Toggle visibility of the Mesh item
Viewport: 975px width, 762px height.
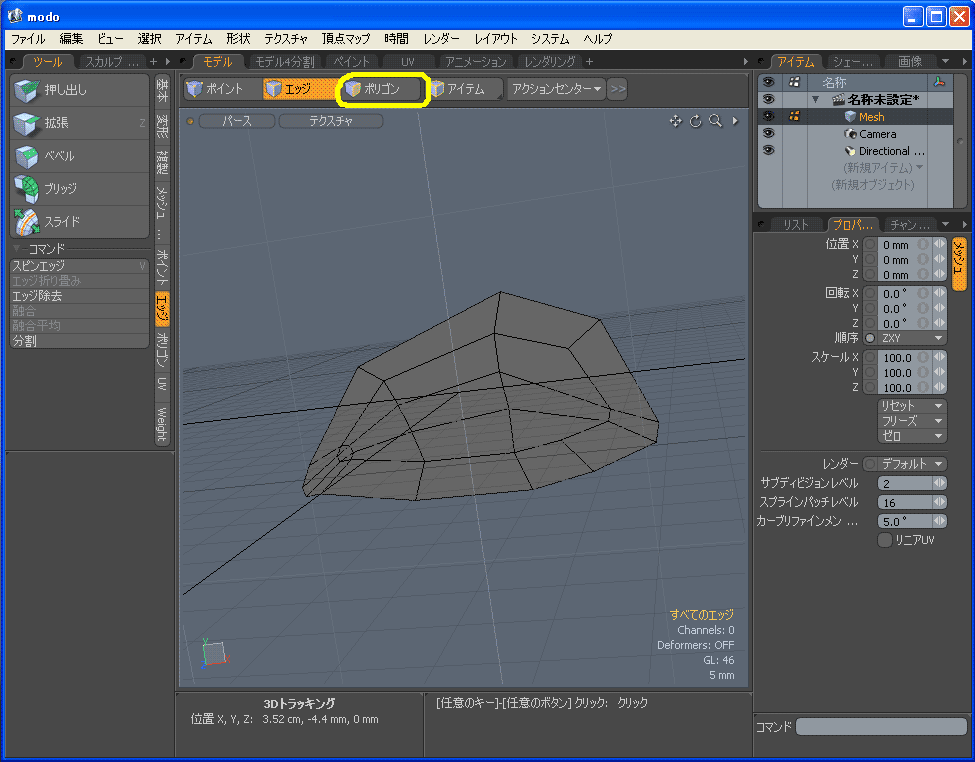[x=769, y=116]
